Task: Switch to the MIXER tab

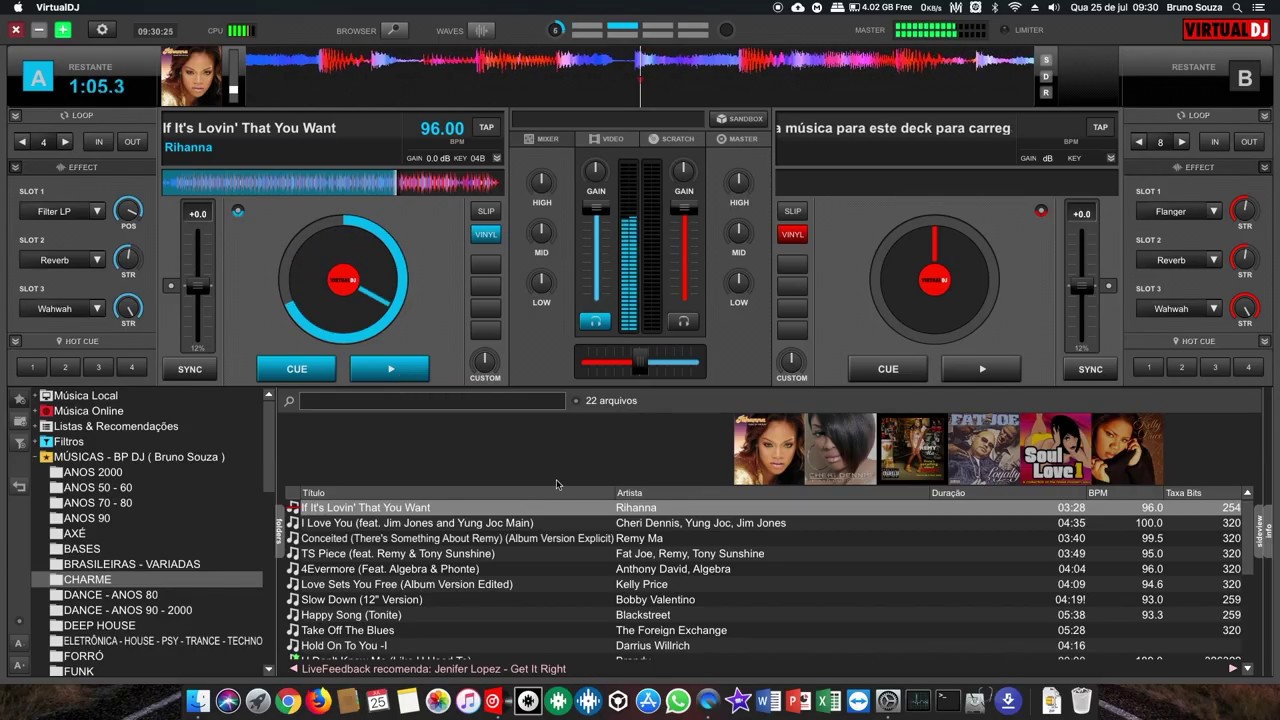Action: (541, 139)
